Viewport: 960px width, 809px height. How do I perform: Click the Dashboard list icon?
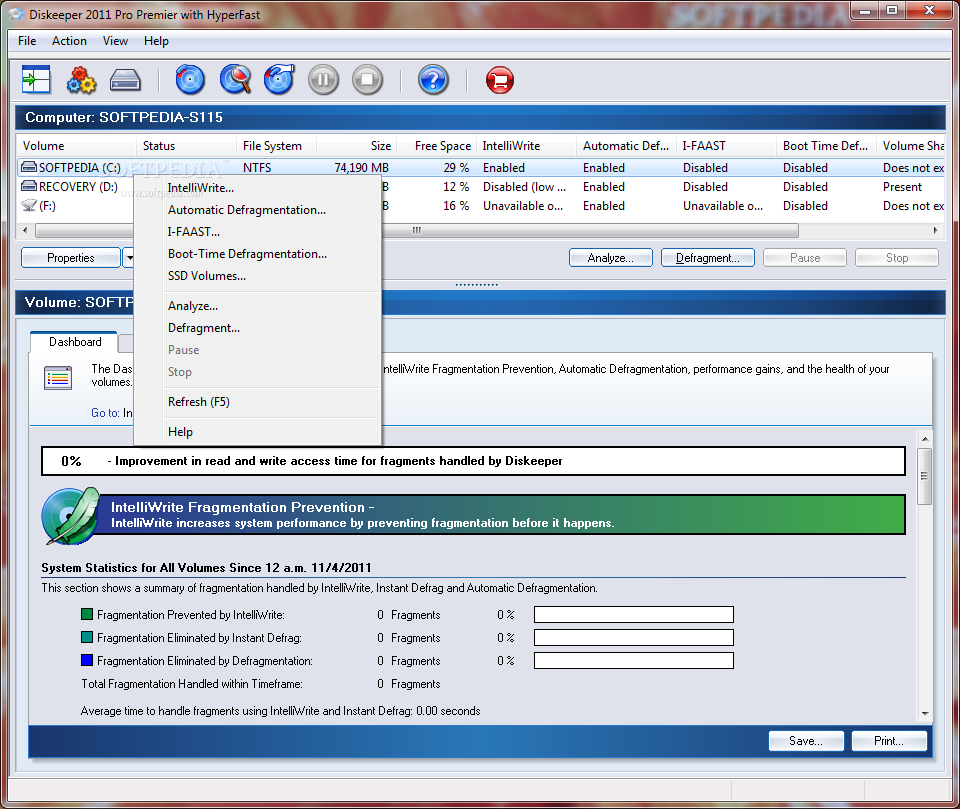click(58, 377)
